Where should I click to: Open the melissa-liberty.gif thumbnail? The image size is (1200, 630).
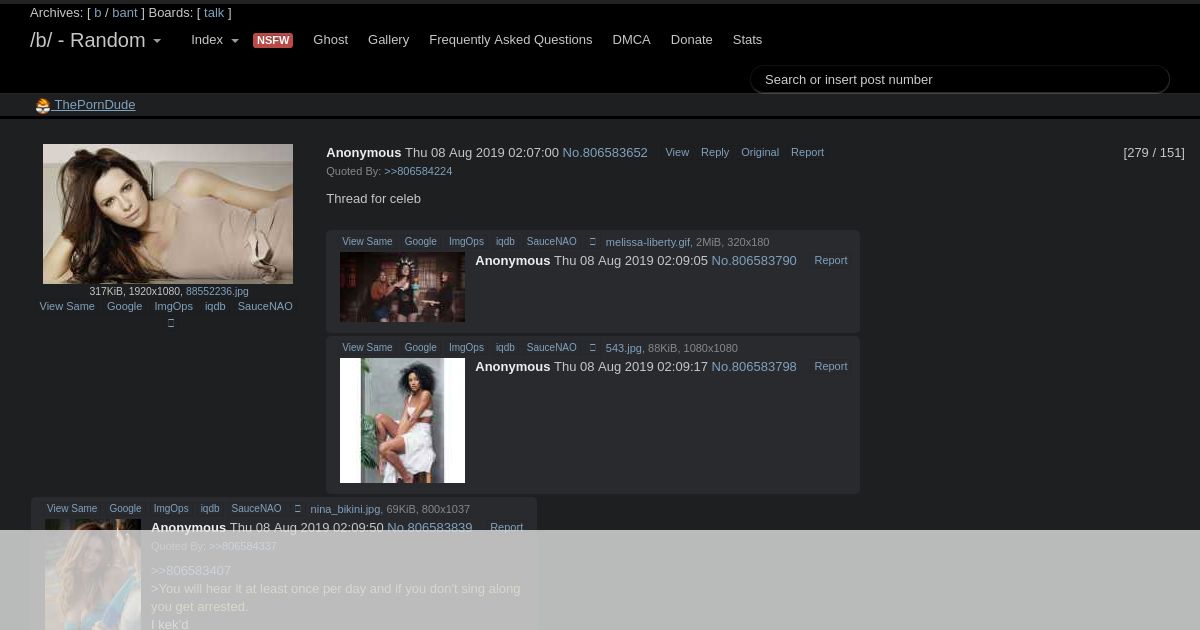click(x=402, y=287)
